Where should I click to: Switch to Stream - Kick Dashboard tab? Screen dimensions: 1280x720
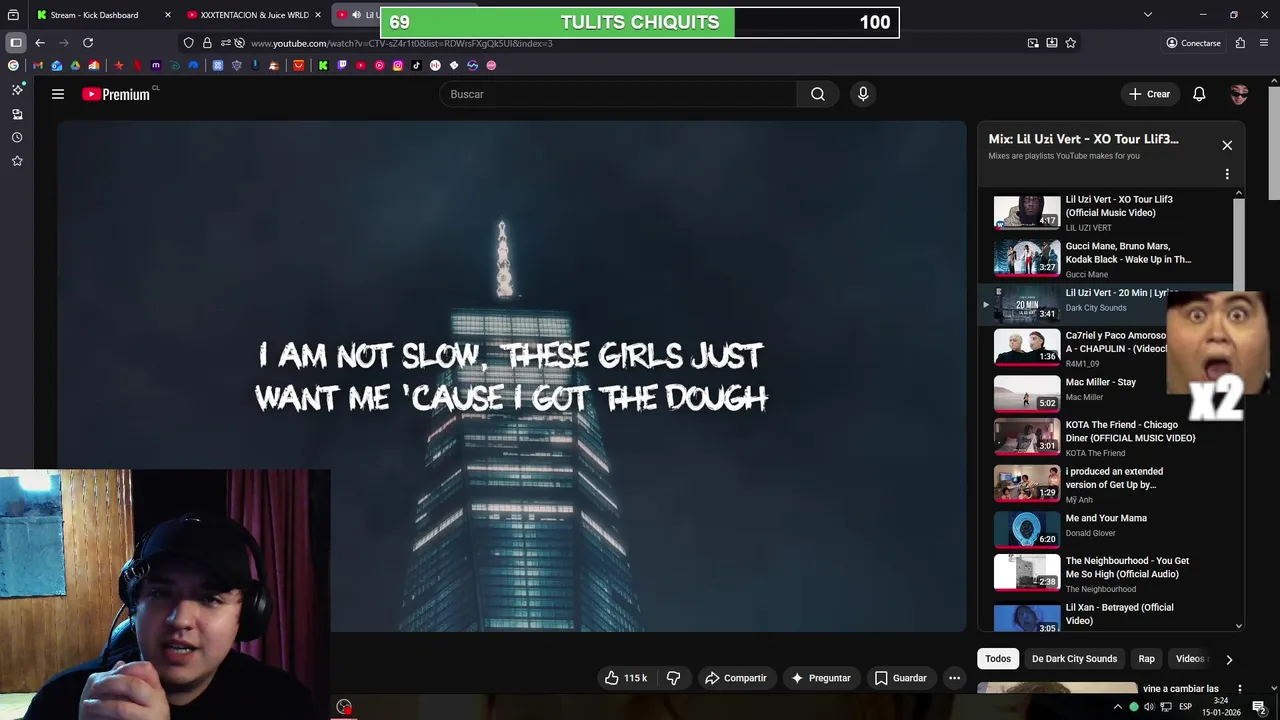pos(104,15)
